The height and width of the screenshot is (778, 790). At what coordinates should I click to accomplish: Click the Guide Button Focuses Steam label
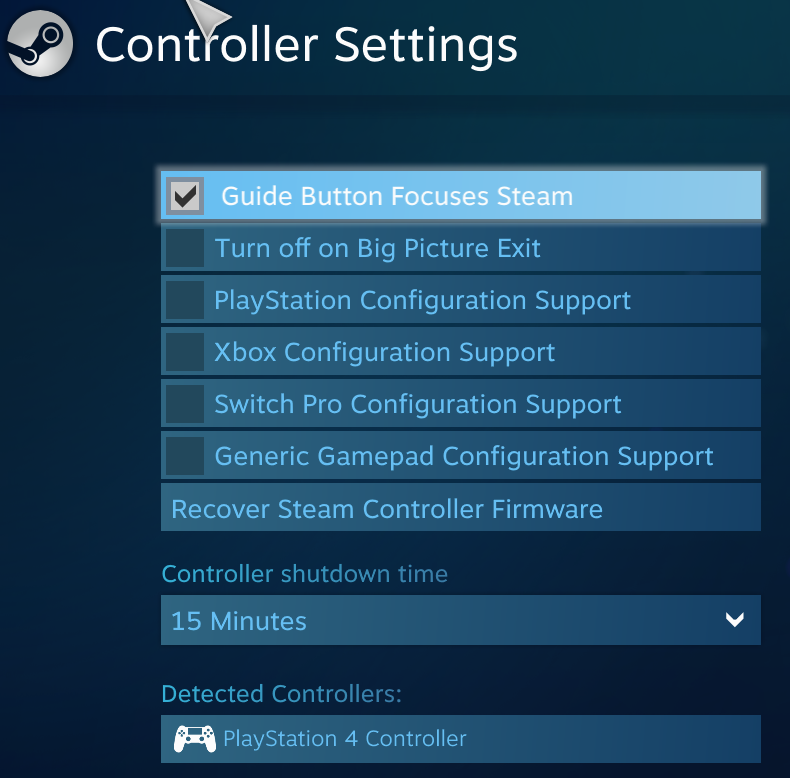[x=397, y=196]
